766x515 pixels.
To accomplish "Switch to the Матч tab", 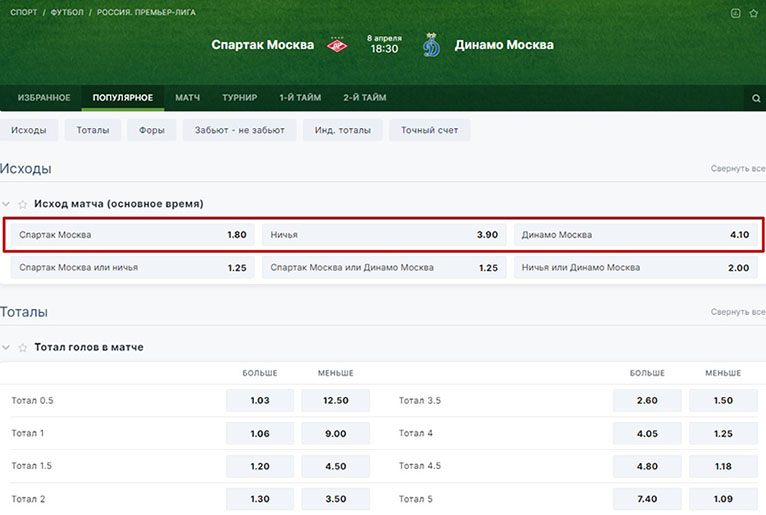I will (x=187, y=98).
